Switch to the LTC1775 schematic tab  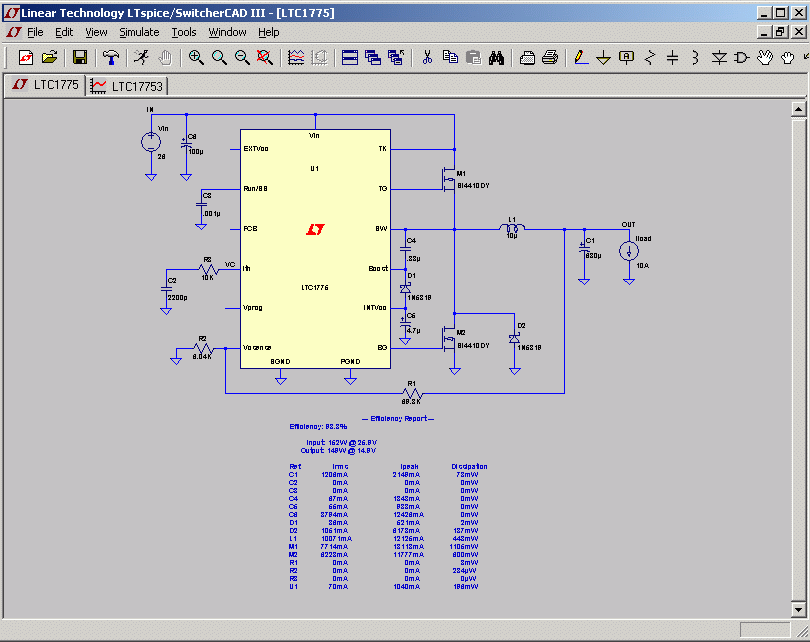coord(45,85)
